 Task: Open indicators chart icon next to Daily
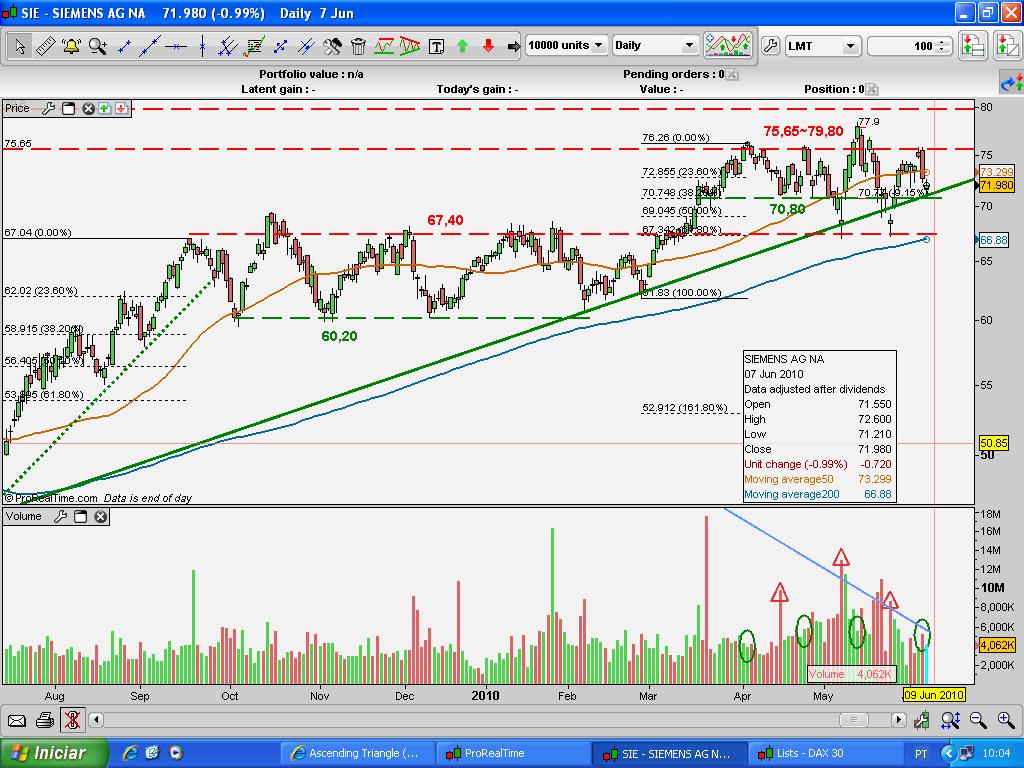[728, 45]
